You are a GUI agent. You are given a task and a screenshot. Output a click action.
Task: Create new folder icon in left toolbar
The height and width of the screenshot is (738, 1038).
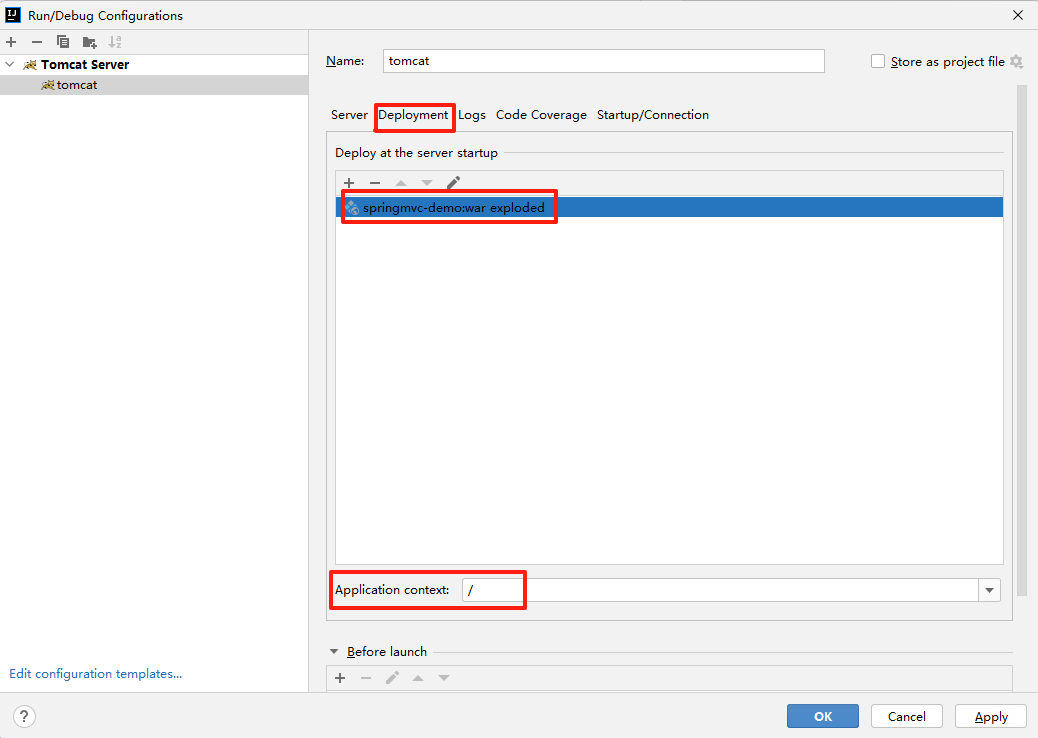pos(89,42)
